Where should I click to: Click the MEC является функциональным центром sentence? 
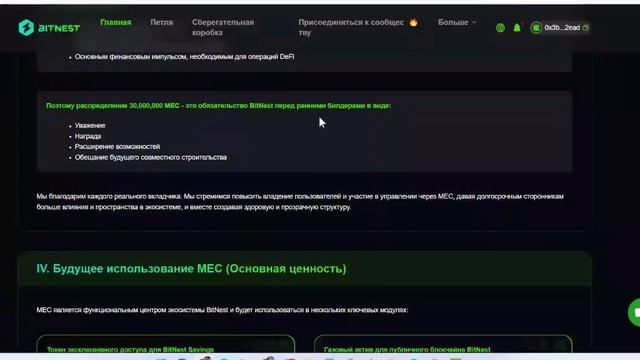(222, 310)
